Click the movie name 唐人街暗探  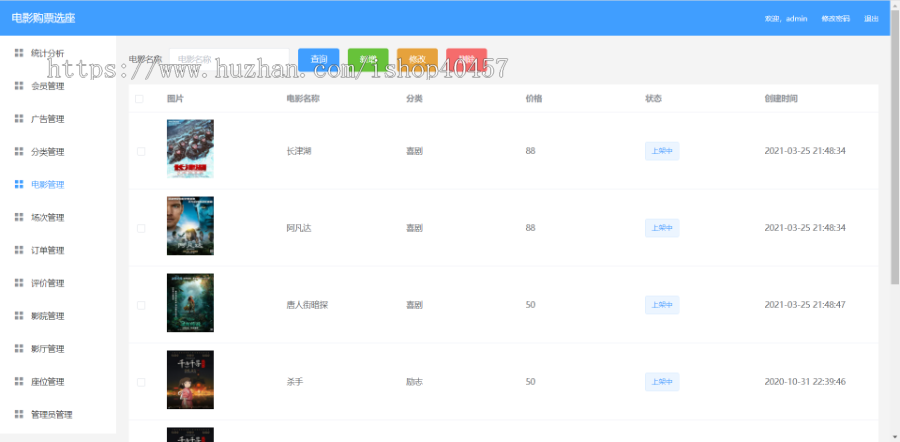click(307, 305)
